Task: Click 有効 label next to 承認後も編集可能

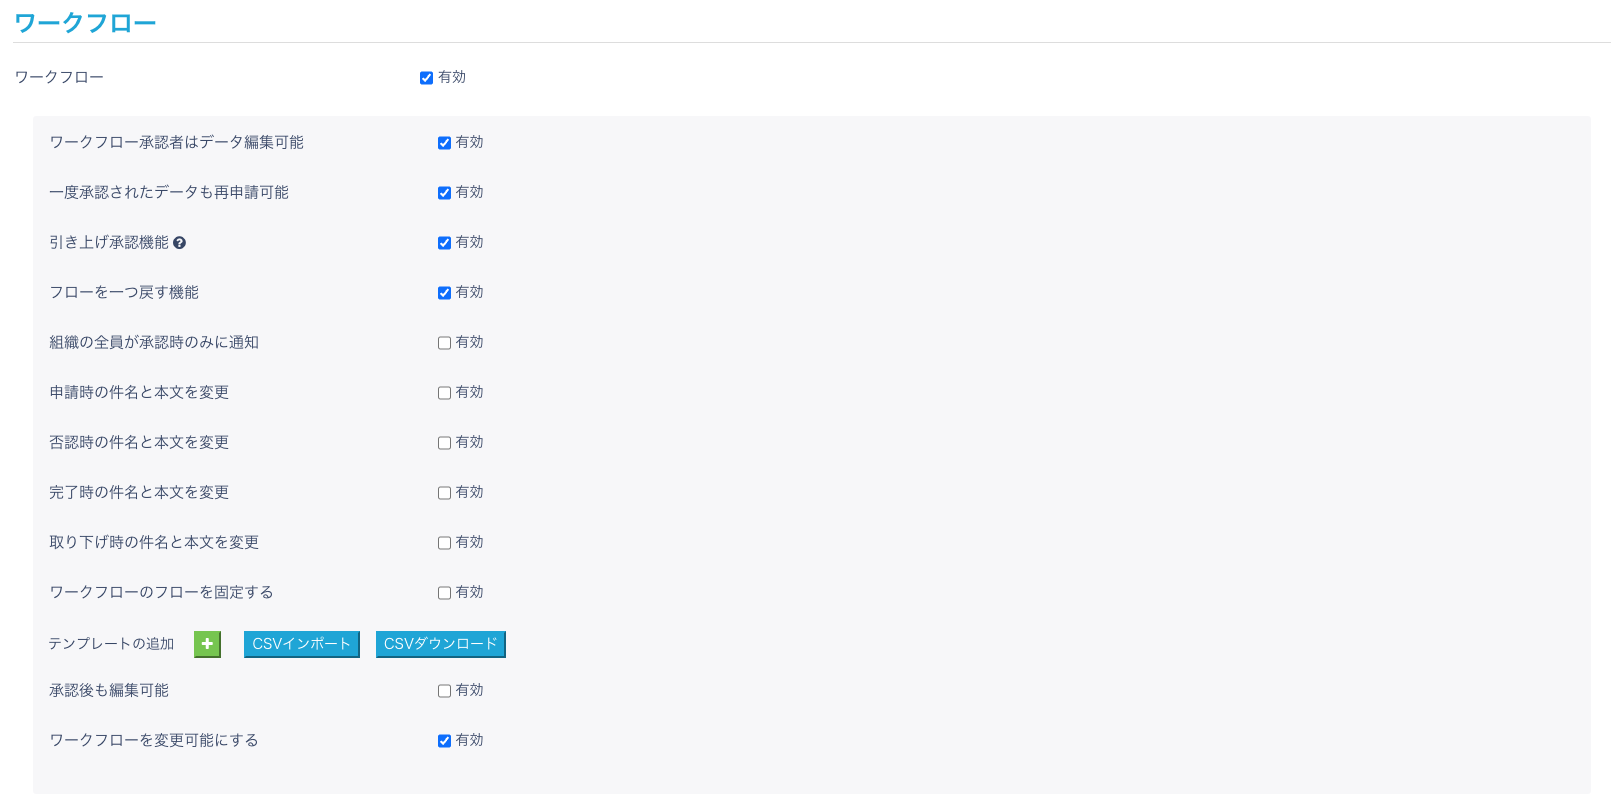Action: 470,690
